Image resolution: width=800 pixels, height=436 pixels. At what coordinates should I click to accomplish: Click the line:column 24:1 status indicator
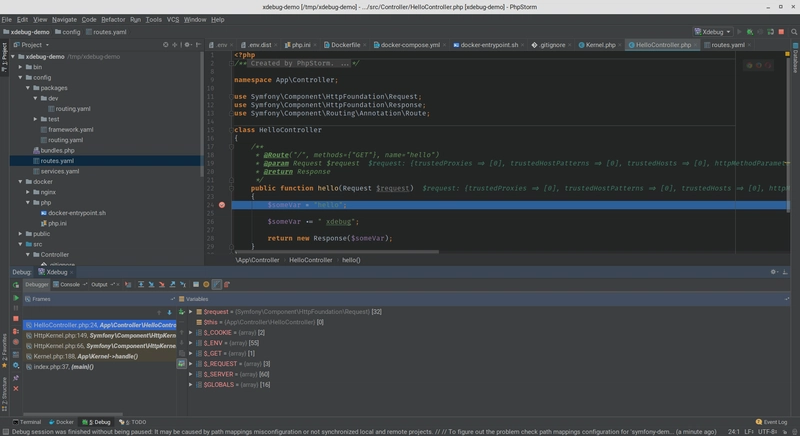click(x=734, y=432)
